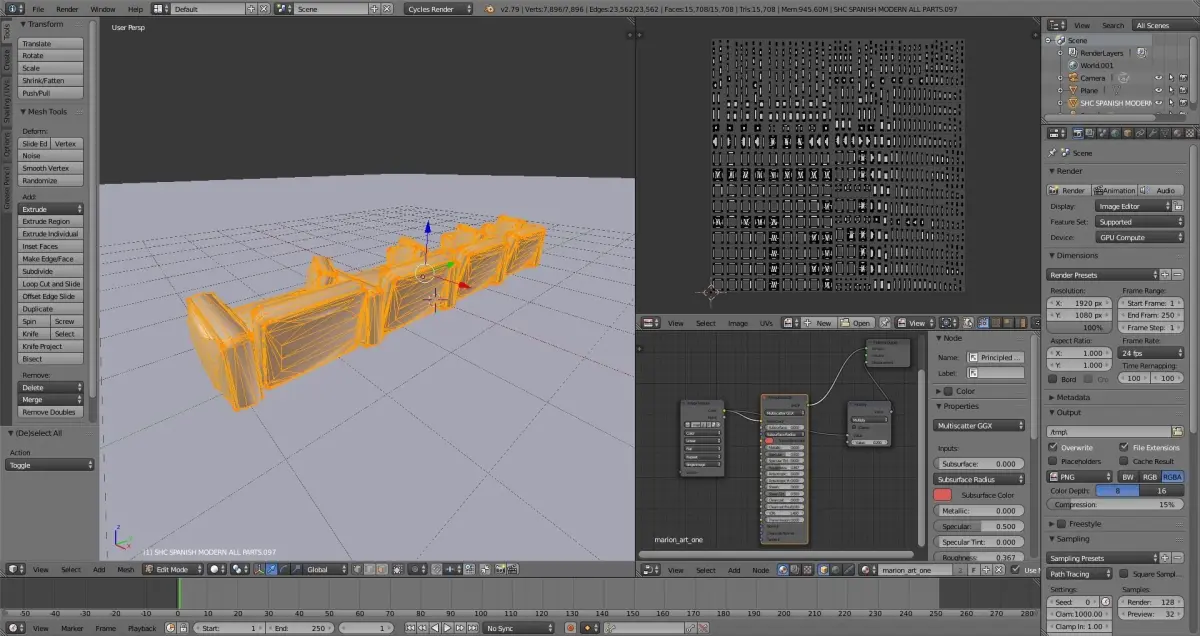Jump to last frame in playback controls
This screenshot has height=636, width=1200.
(472, 628)
